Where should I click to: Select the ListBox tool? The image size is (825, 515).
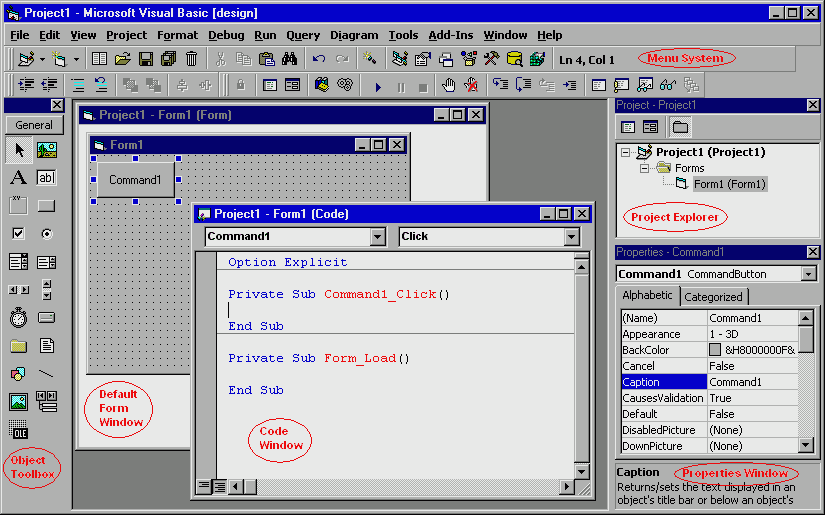(x=47, y=261)
